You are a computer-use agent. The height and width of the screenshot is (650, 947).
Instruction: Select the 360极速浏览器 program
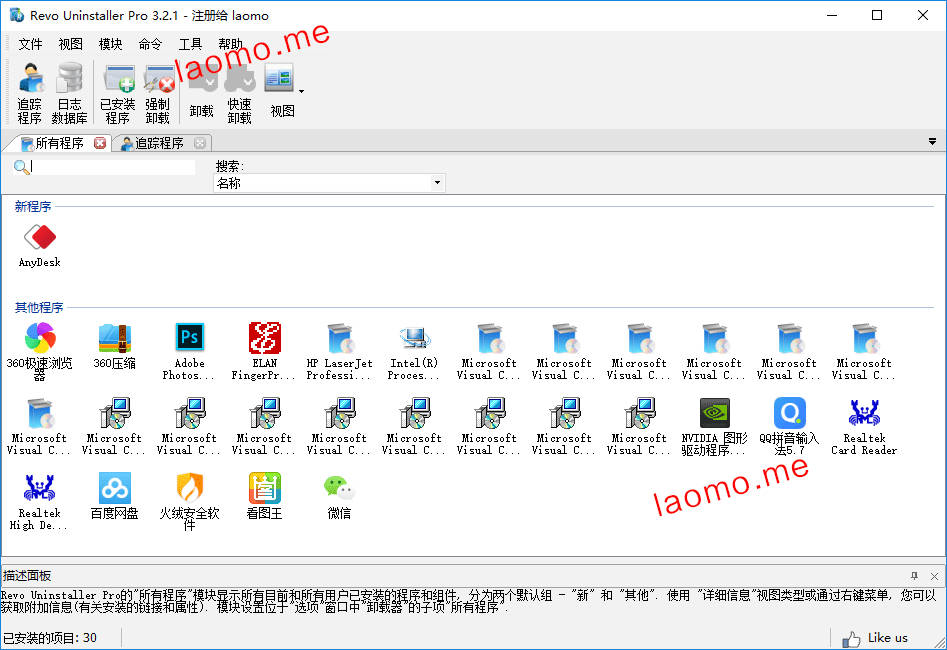(40, 351)
